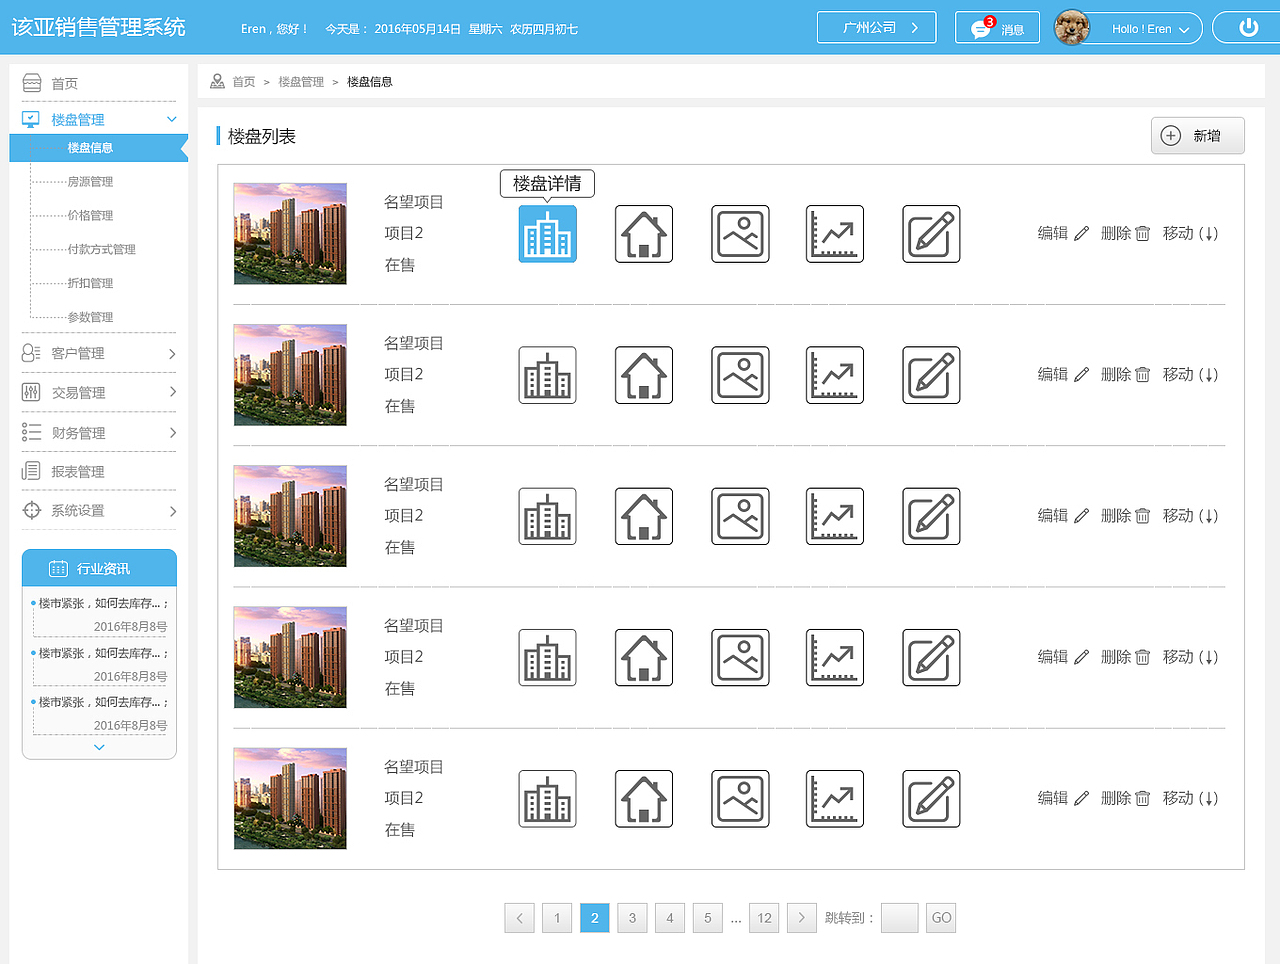Click house icon in fifth project row
Viewport: 1280px width, 964px height.
644,799
